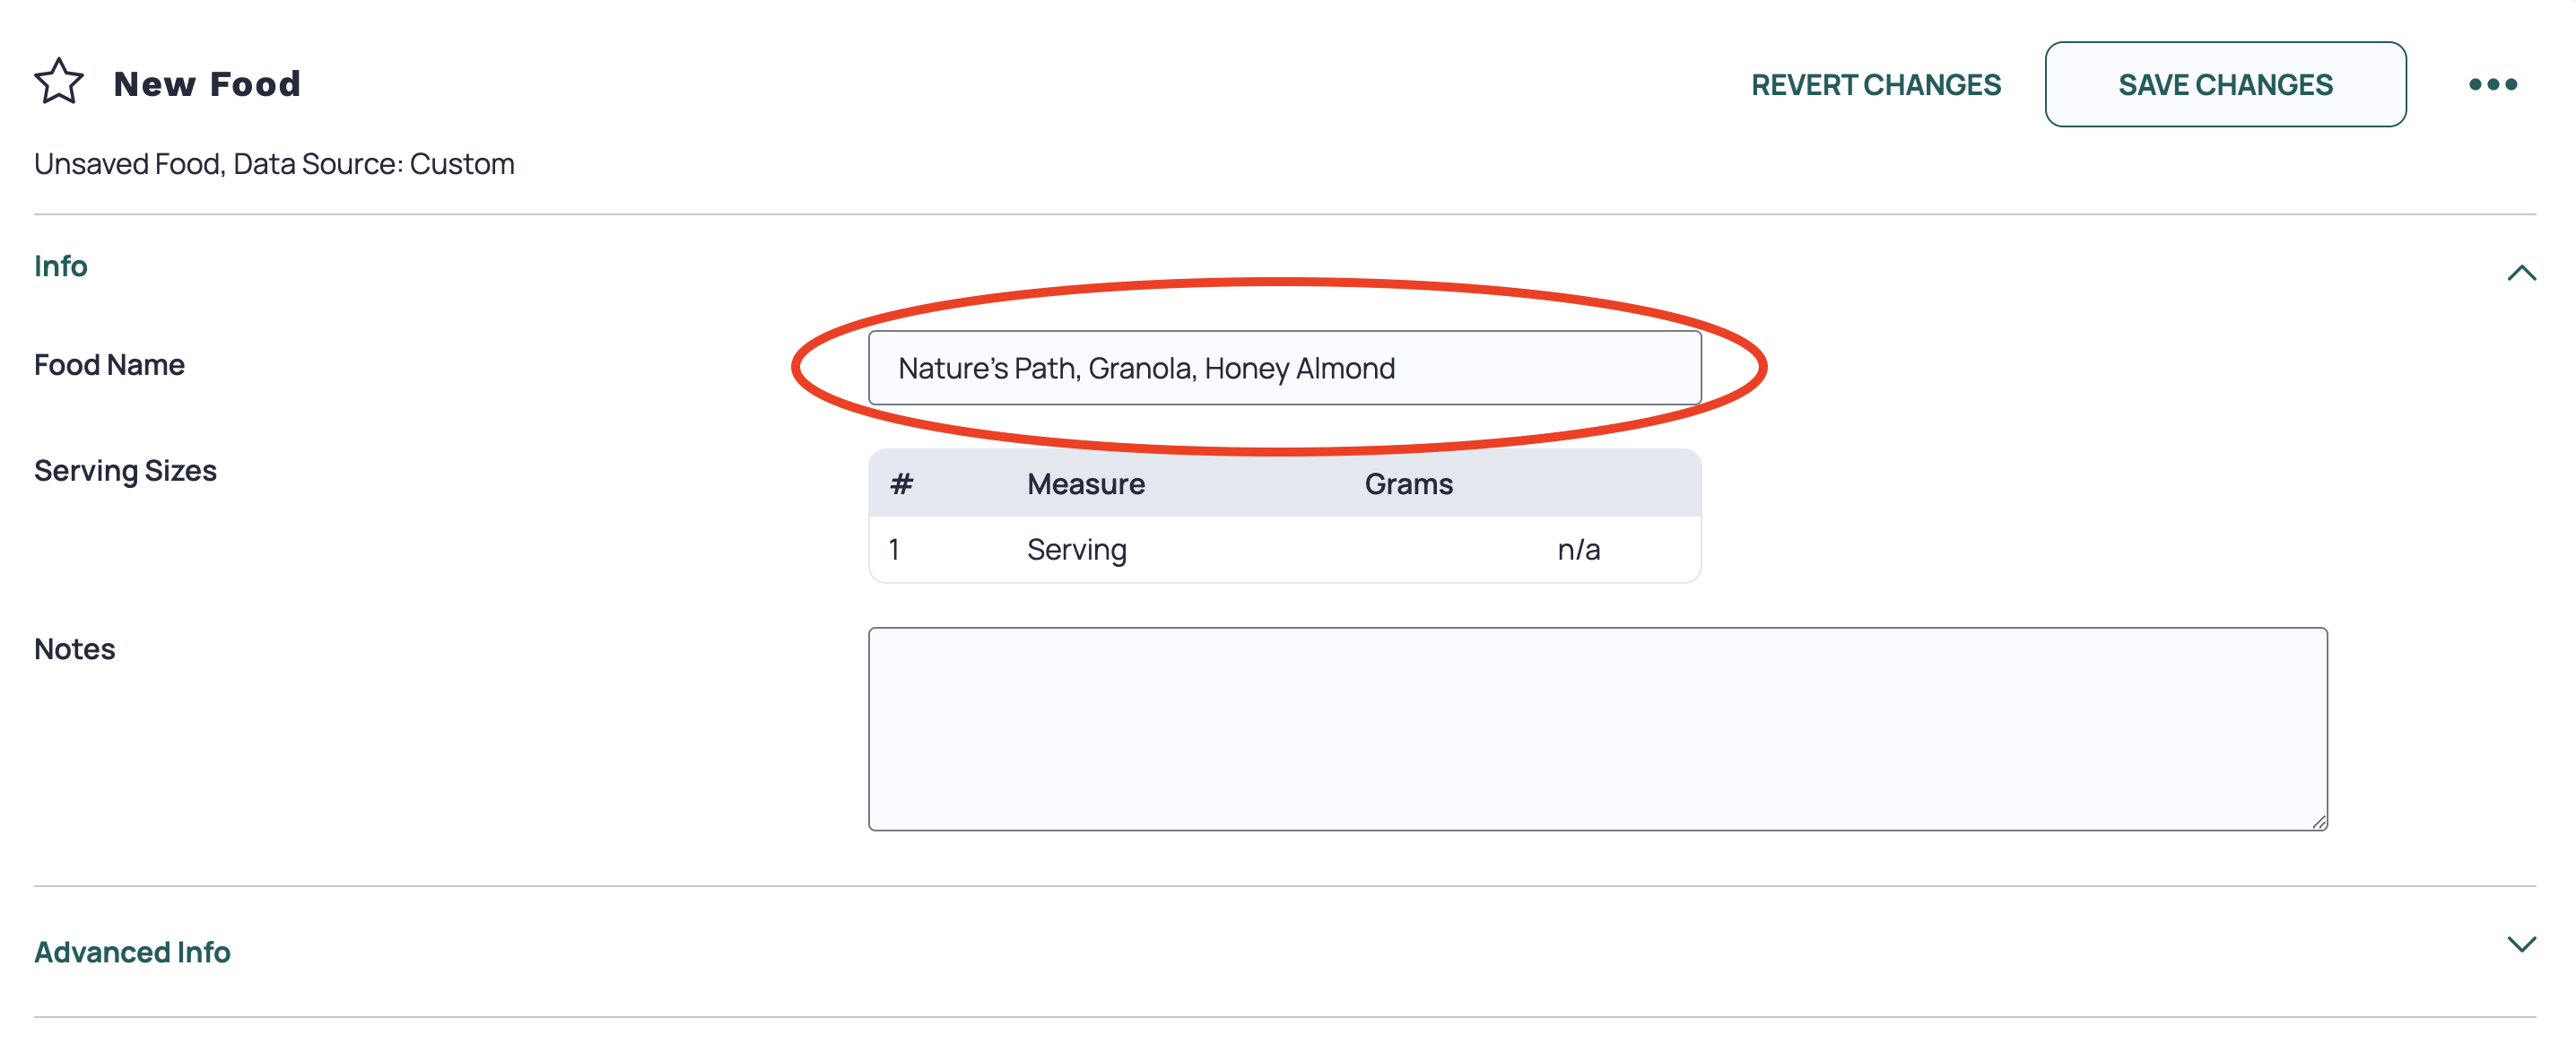Screen dimensions: 2576x1044
Task: Select the Serving measure cell
Action: [x=1076, y=550]
